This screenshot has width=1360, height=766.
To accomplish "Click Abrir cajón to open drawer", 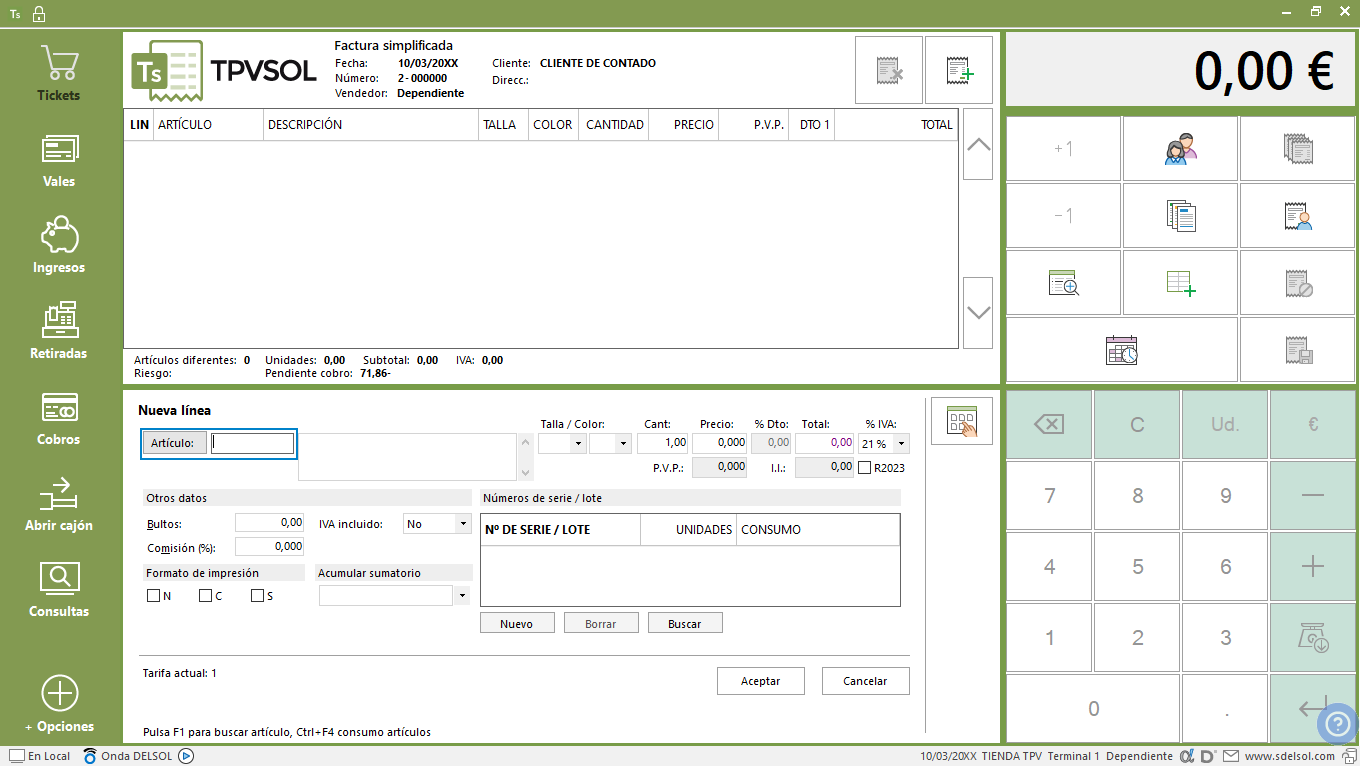I will click(59, 505).
